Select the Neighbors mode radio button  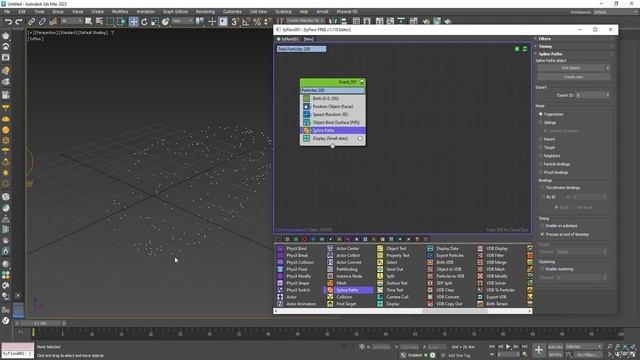(541, 156)
